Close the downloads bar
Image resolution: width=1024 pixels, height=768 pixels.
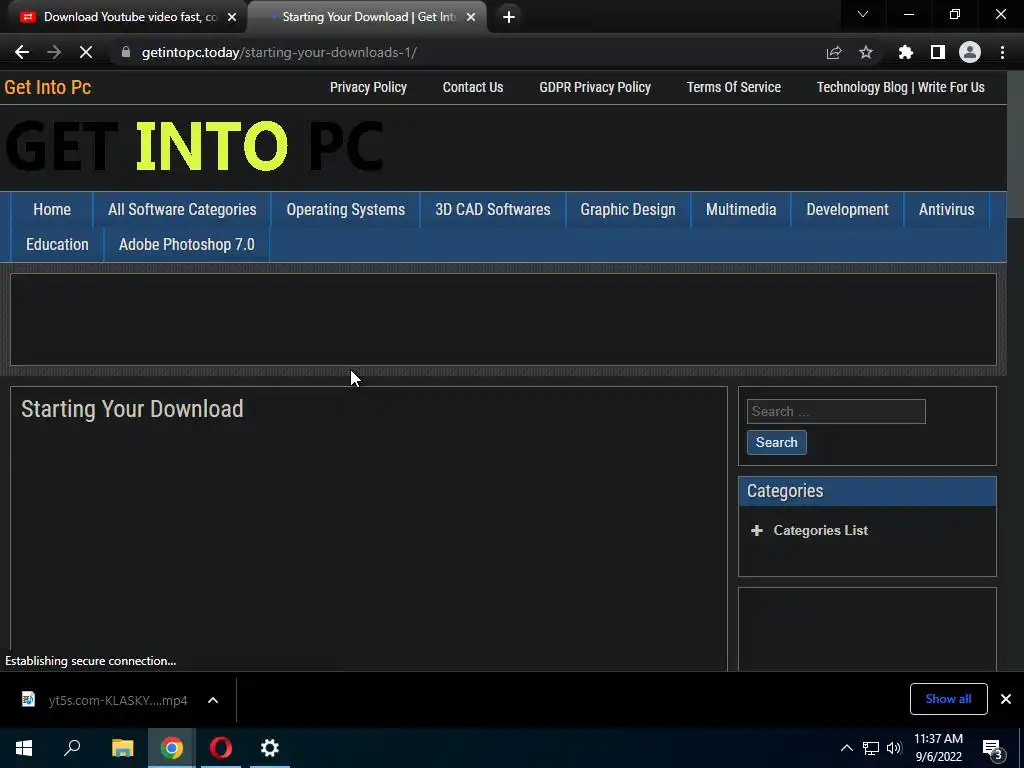tap(1006, 699)
